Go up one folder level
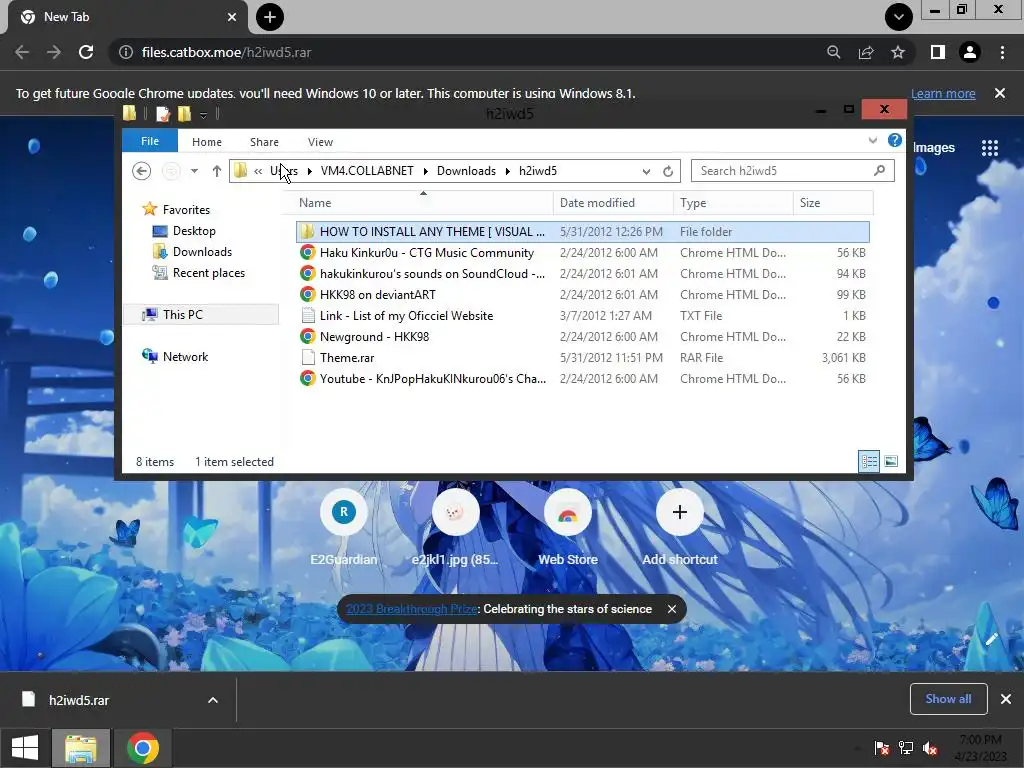 pyautogui.click(x=217, y=171)
